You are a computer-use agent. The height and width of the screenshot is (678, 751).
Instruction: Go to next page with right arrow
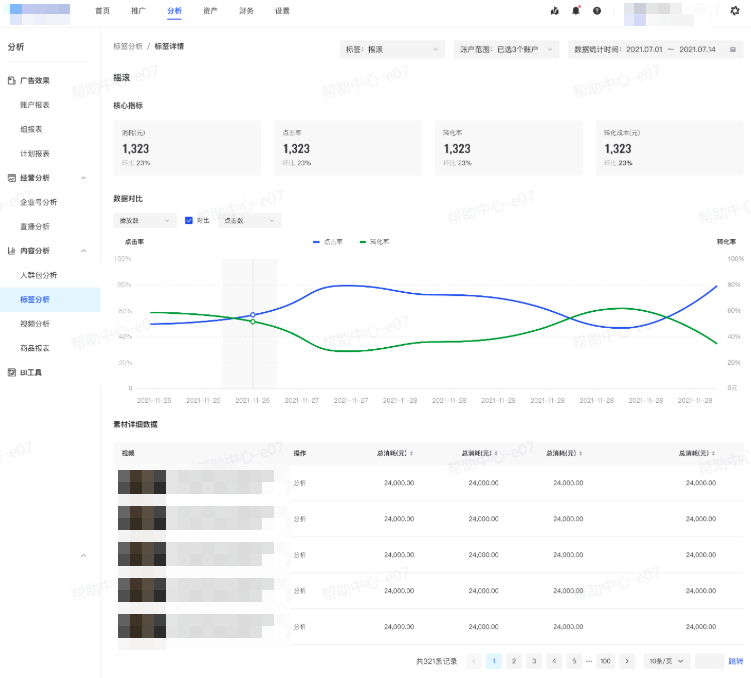[627, 661]
